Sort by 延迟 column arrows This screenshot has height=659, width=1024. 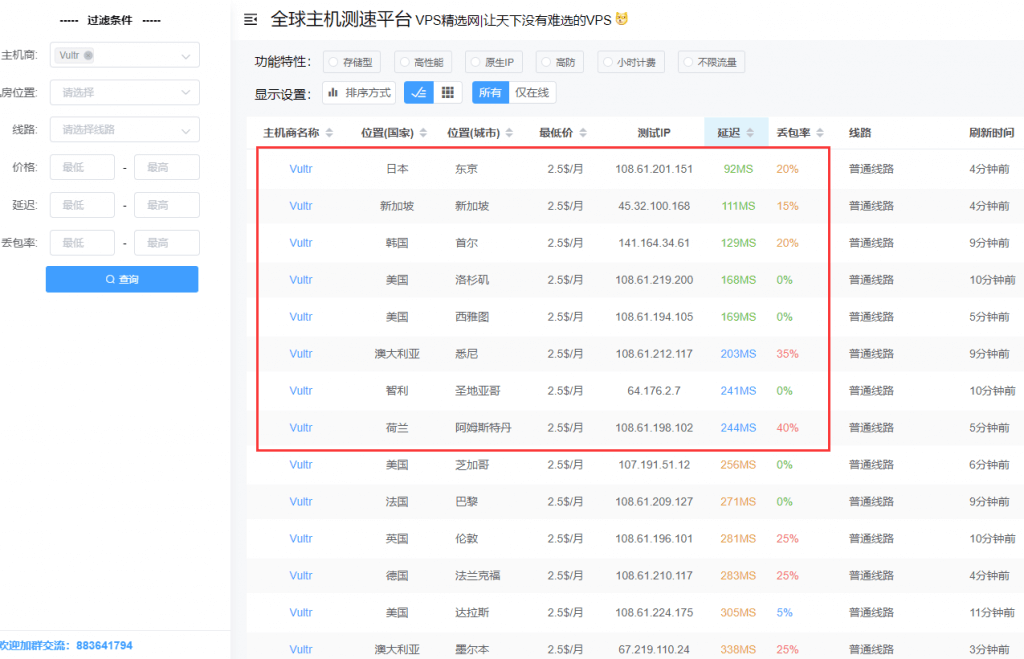pos(750,133)
